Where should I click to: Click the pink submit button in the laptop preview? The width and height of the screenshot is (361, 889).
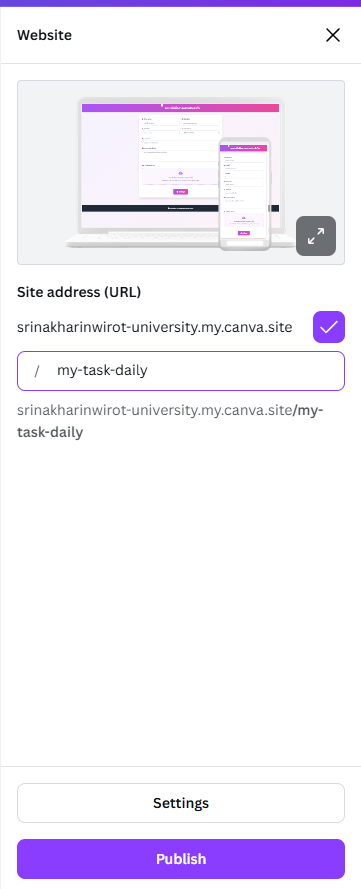click(180, 192)
